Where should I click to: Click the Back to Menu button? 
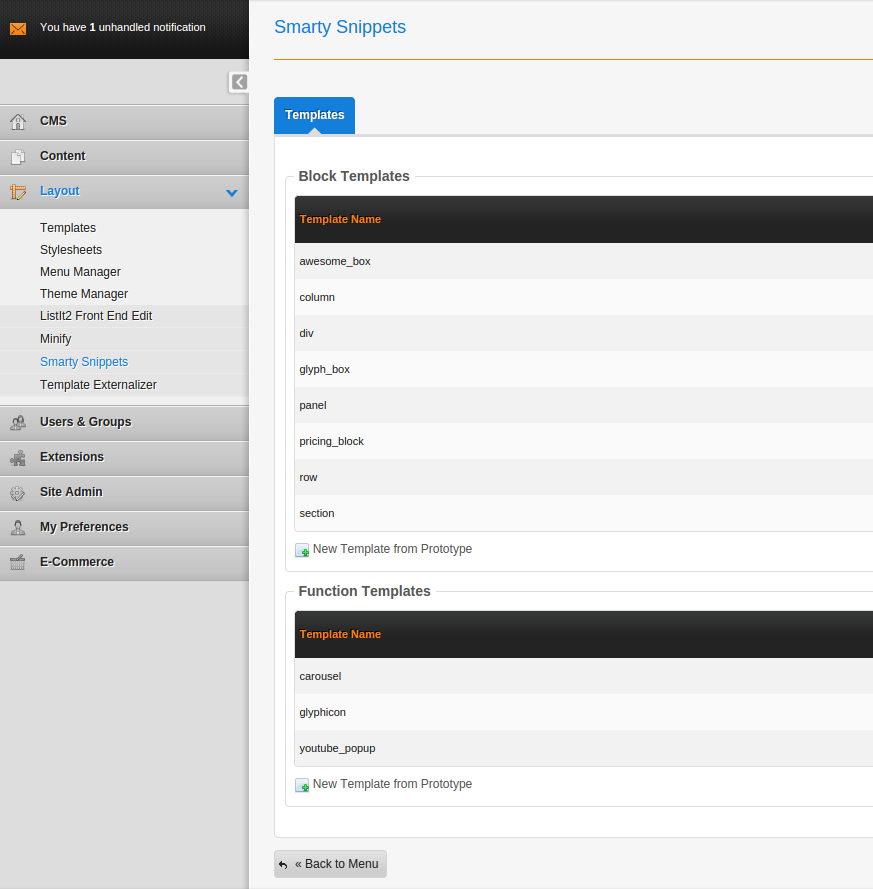[x=330, y=863]
